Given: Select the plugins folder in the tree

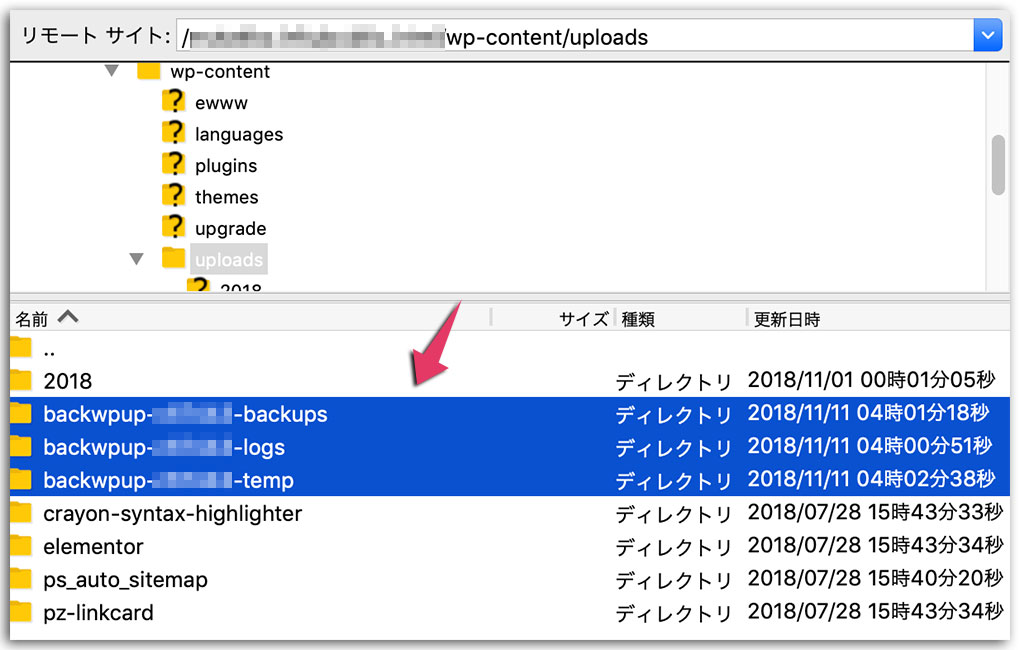Looking at the screenshot, I should click(x=226, y=165).
